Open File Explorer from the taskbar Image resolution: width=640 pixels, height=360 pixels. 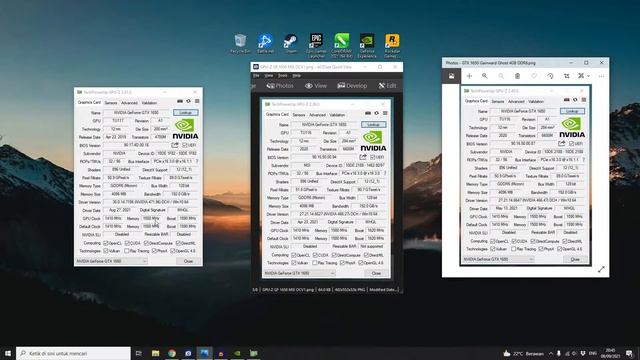(x=156, y=353)
